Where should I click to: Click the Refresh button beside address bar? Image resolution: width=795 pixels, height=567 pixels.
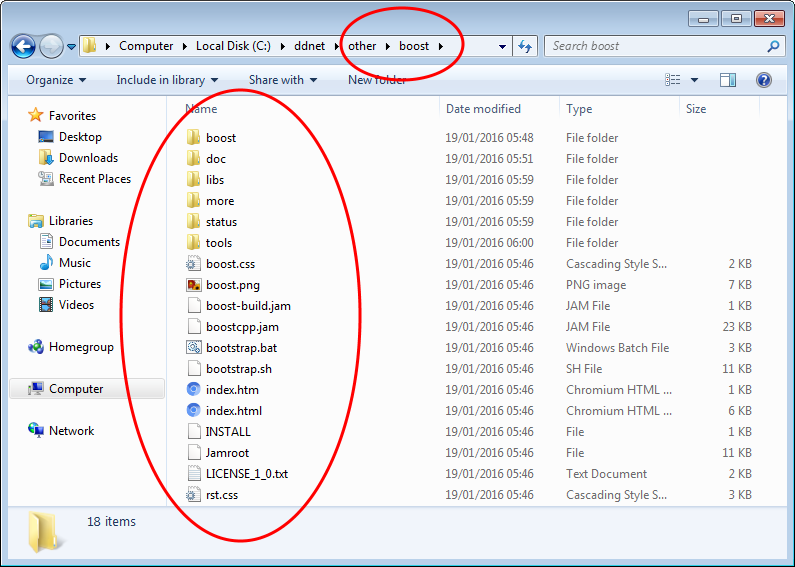tap(526, 46)
